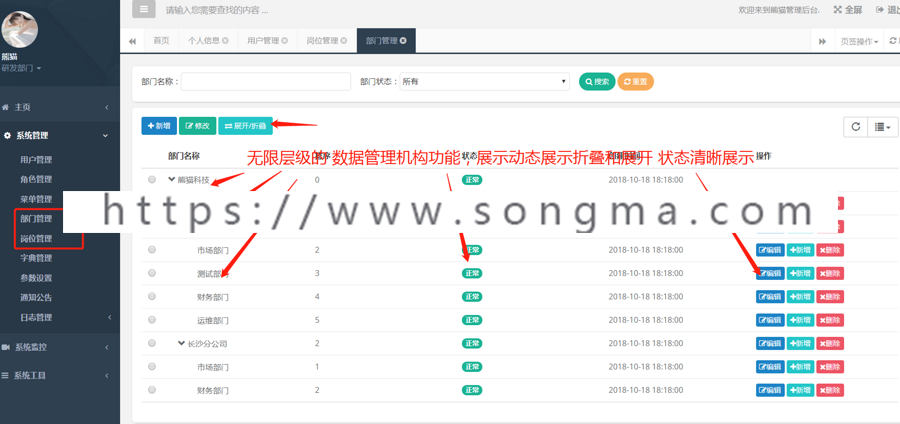Select the radio for 财务部门 with order 4
Screen dimensions: 900x424
tap(152, 297)
